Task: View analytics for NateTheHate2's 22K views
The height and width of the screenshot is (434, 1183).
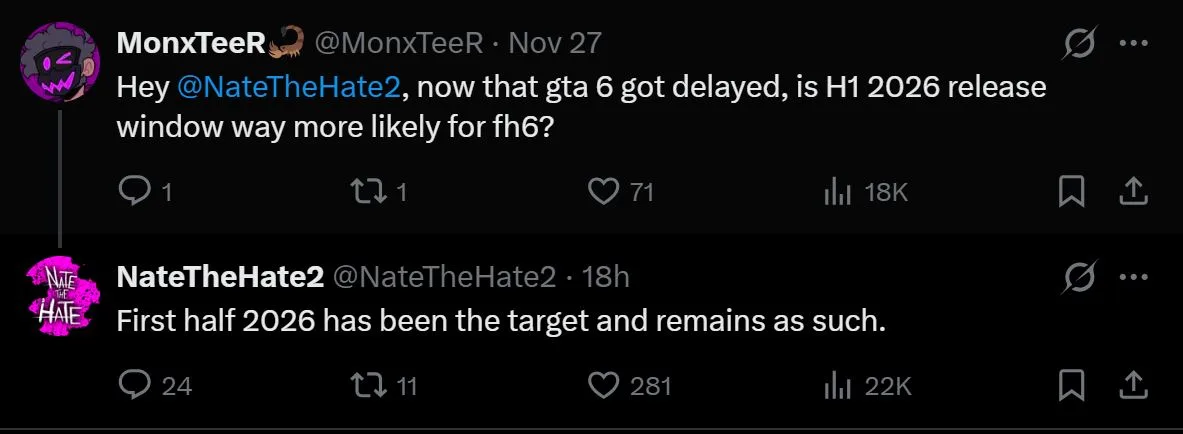Action: 837,384
